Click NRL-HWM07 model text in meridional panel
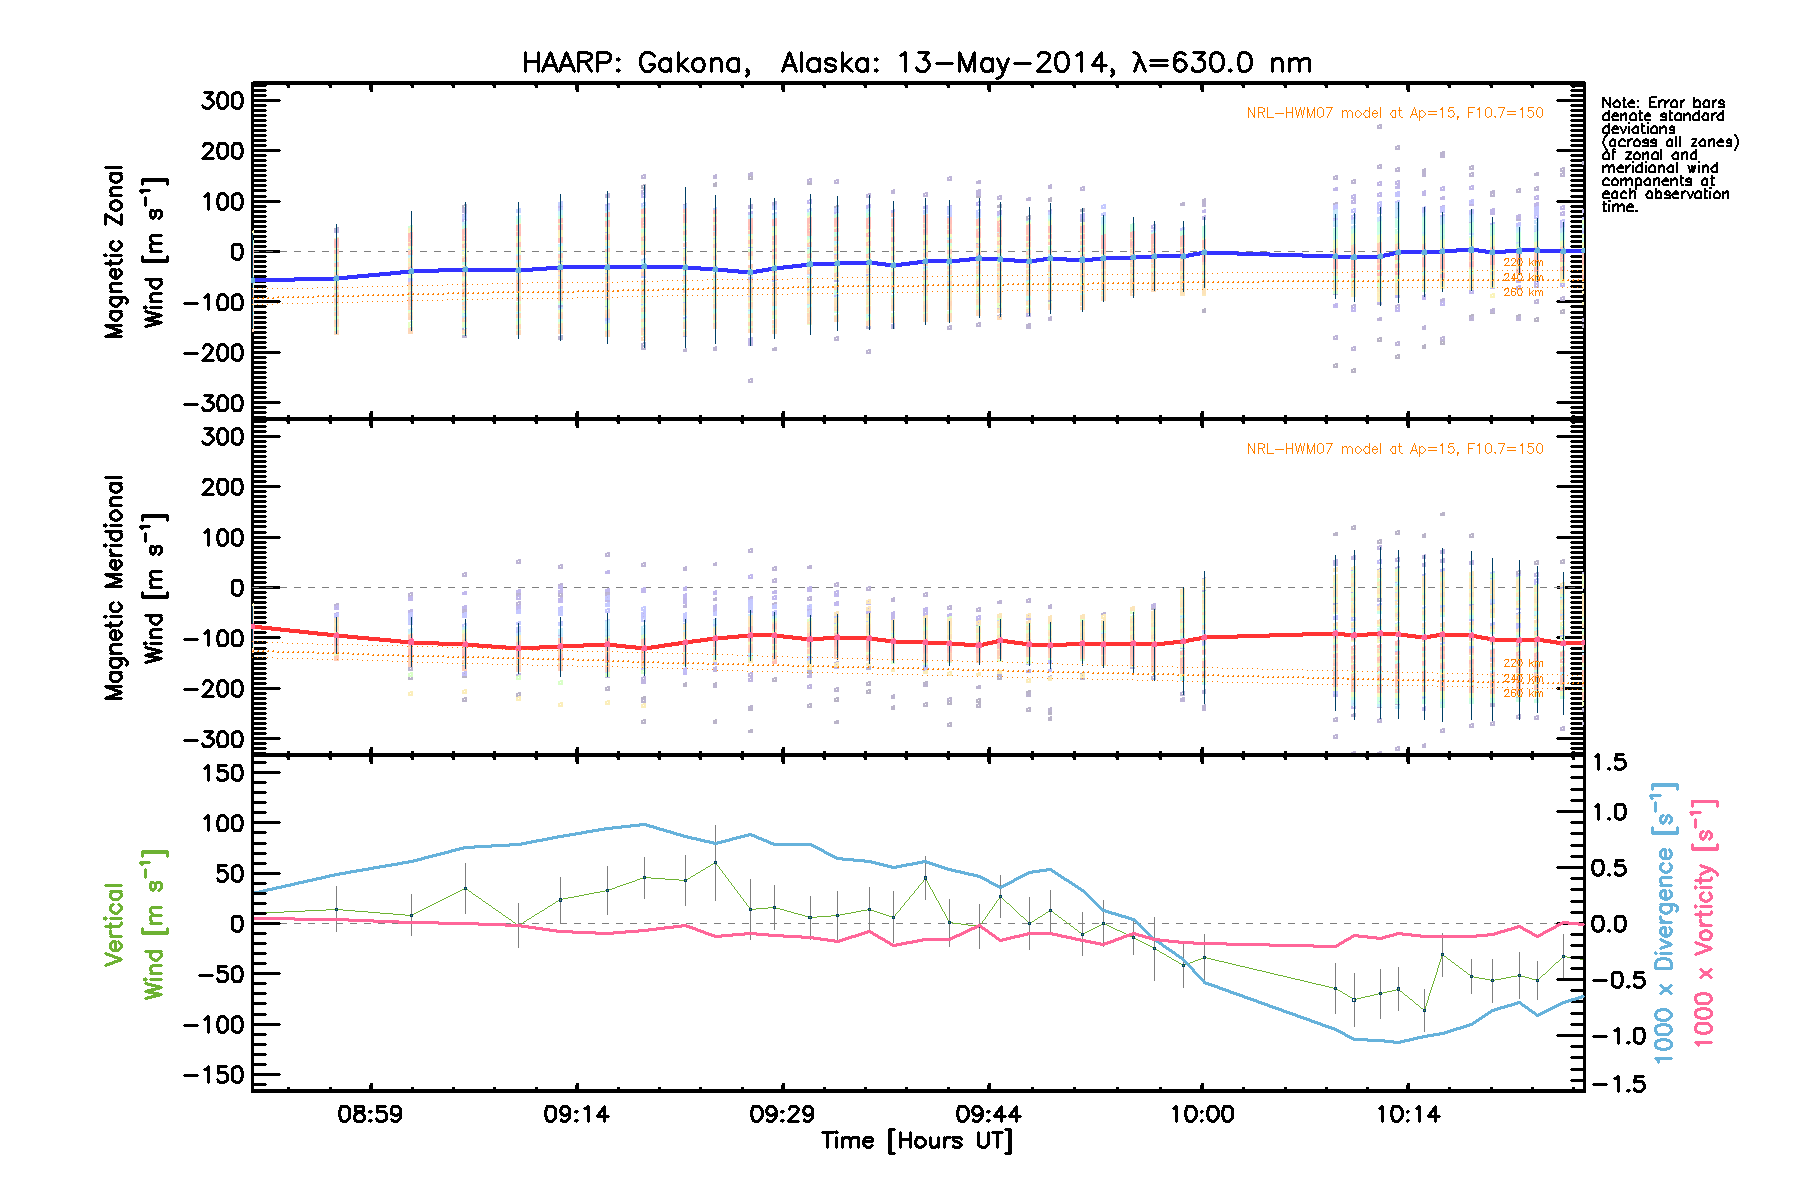The height and width of the screenshot is (1200, 1800). click(1394, 449)
